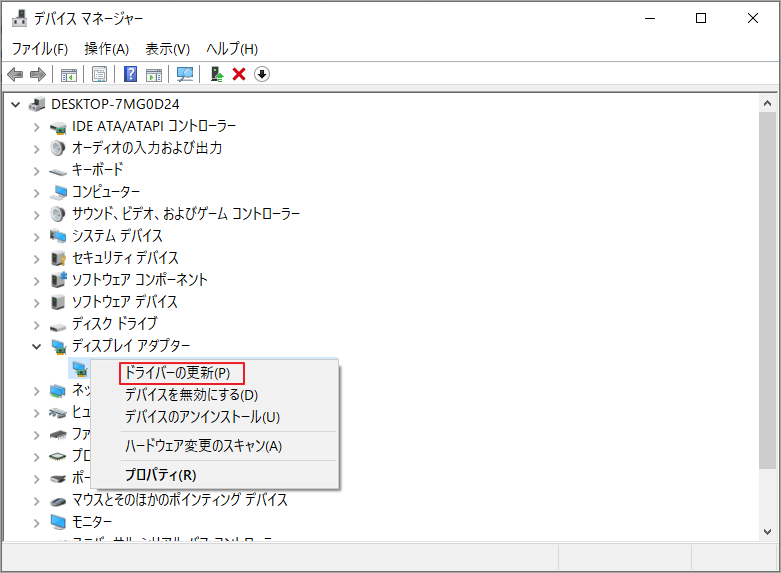Click the モニター category icon
Screen dimensions: 781x573
[58, 522]
